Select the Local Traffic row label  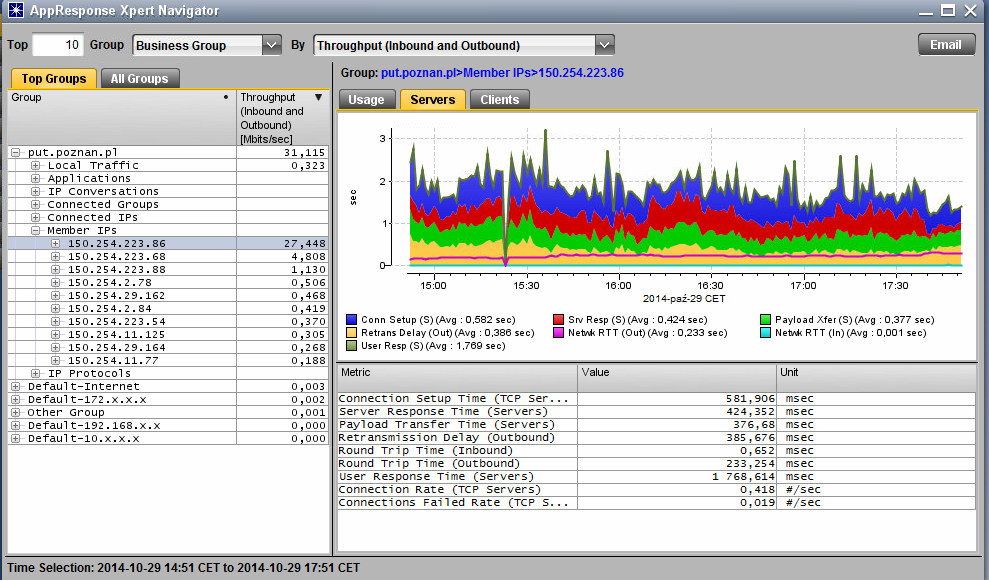[x=93, y=166]
